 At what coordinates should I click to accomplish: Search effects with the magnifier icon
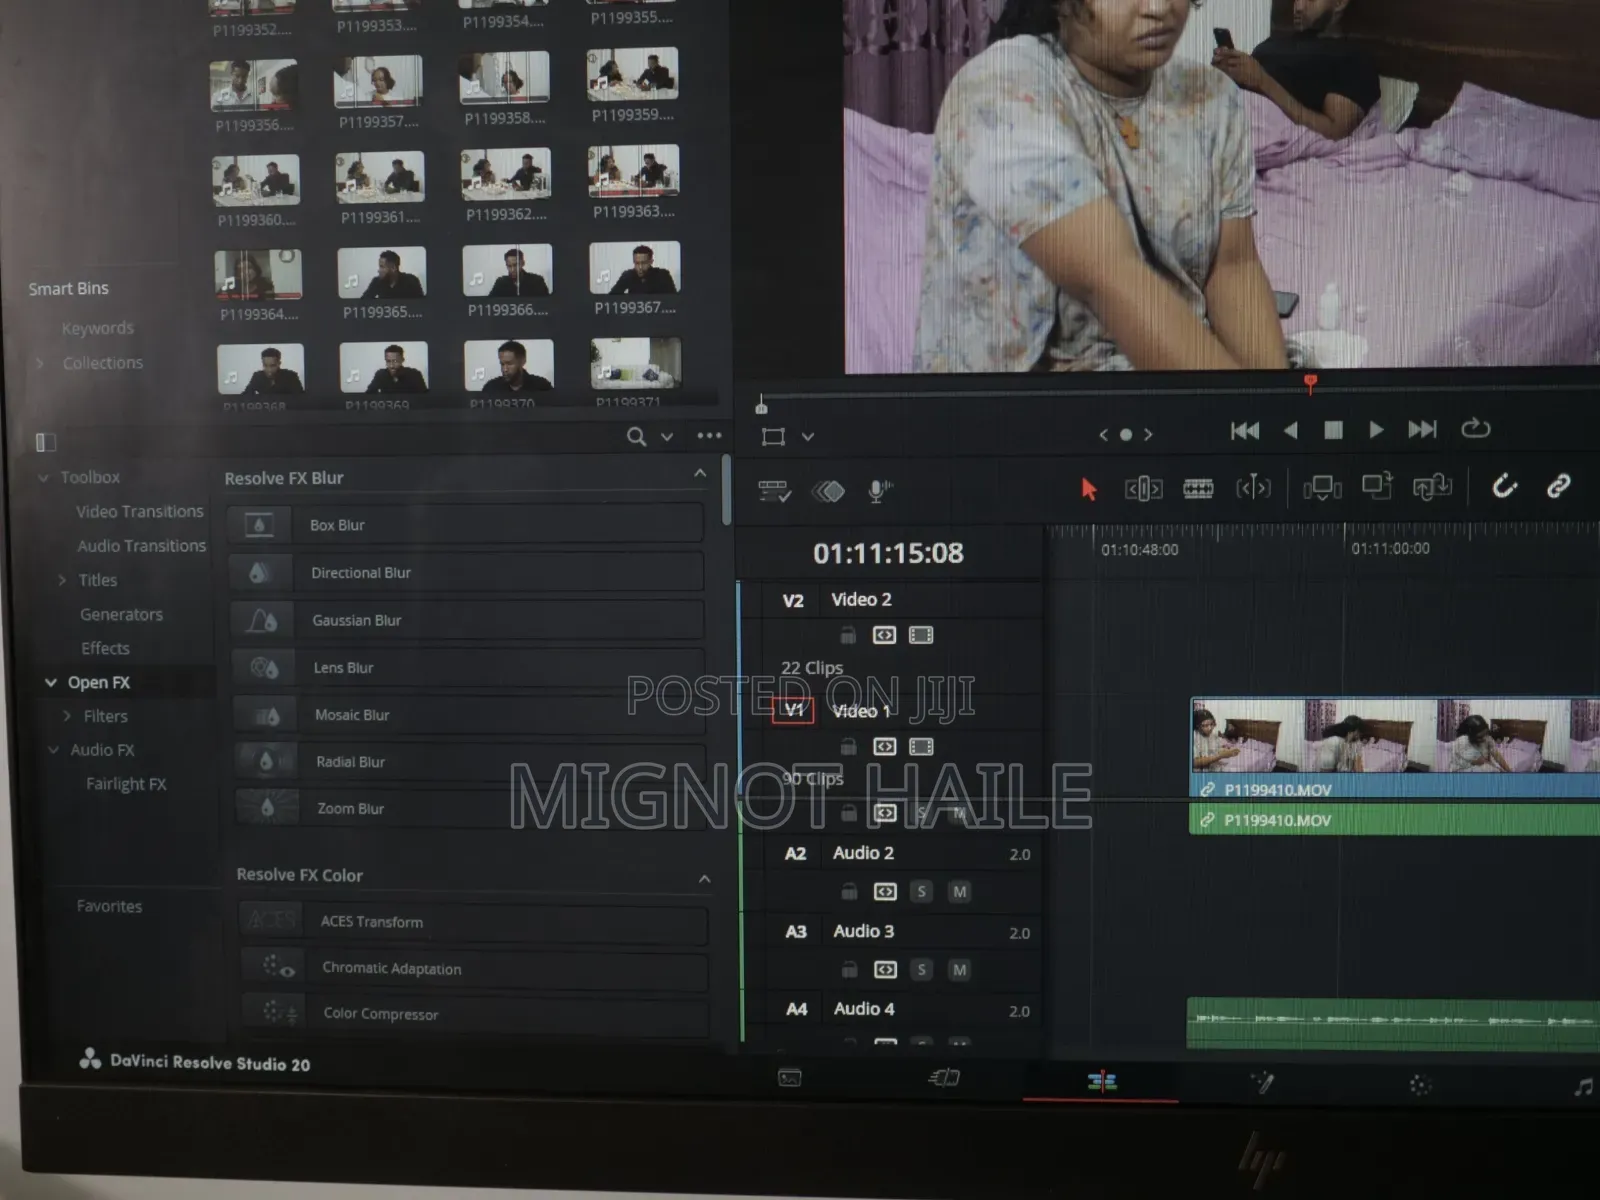tap(636, 436)
